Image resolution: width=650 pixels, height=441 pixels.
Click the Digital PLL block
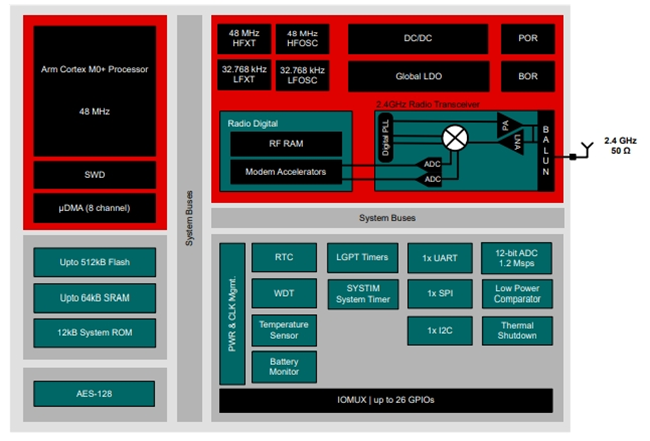click(386, 138)
